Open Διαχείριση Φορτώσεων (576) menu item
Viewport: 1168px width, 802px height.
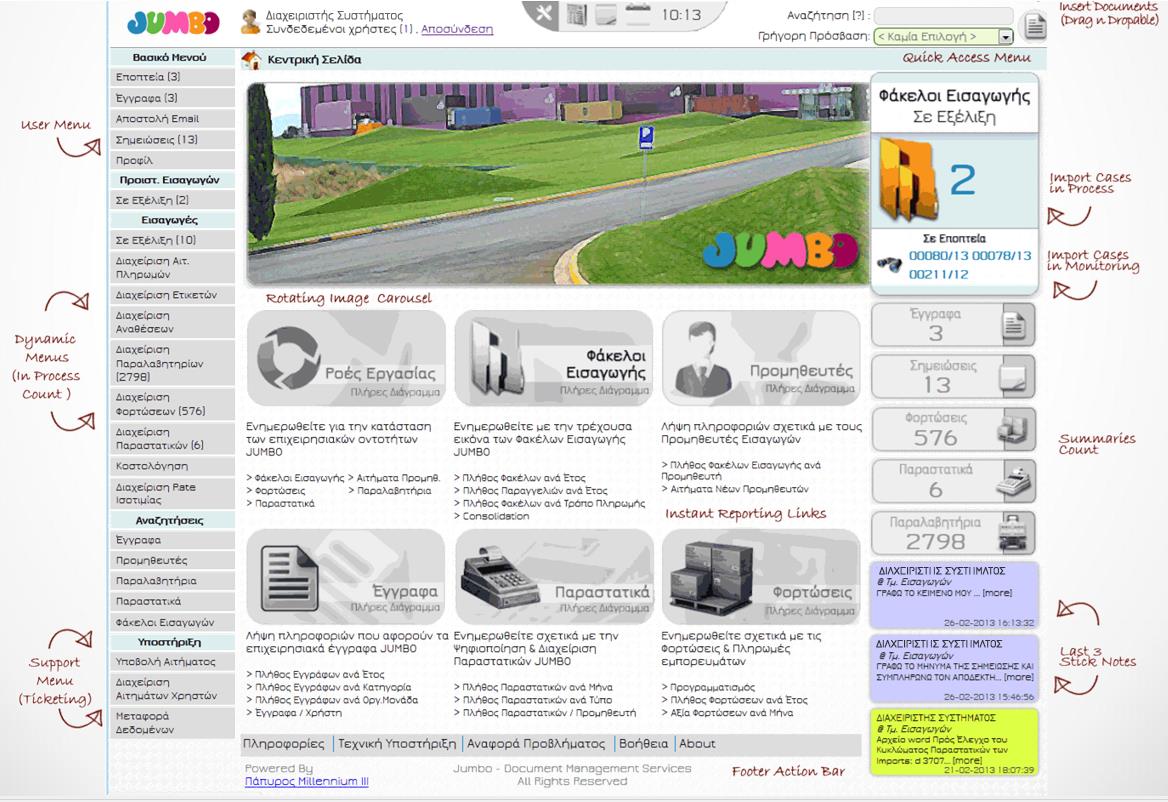coord(172,404)
